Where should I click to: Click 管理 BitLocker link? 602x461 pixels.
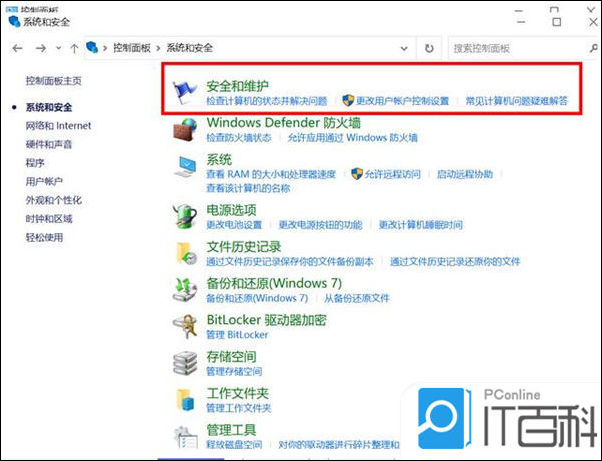click(x=237, y=335)
